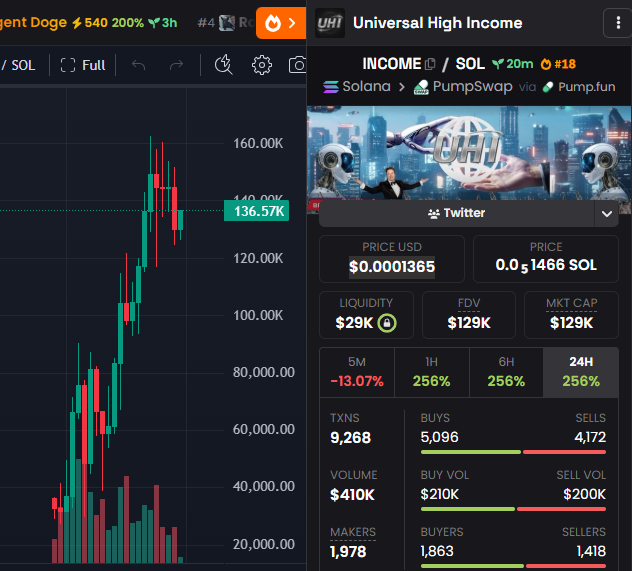Toggle Full screen chart mode
Viewport: 632px width, 571px height.
tap(83, 65)
